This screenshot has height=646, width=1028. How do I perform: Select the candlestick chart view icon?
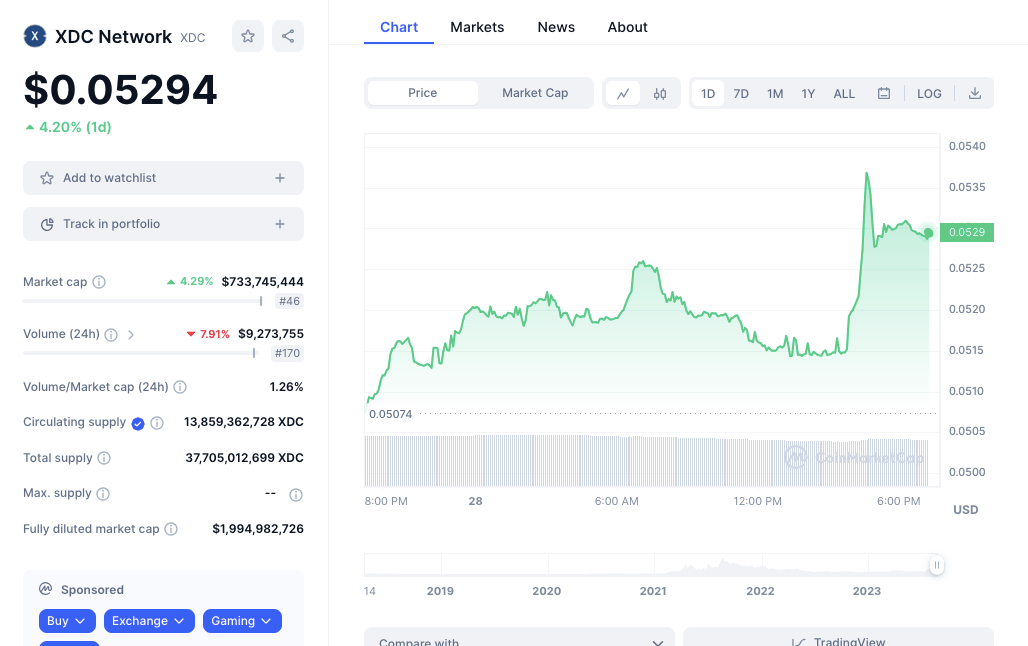coord(659,92)
